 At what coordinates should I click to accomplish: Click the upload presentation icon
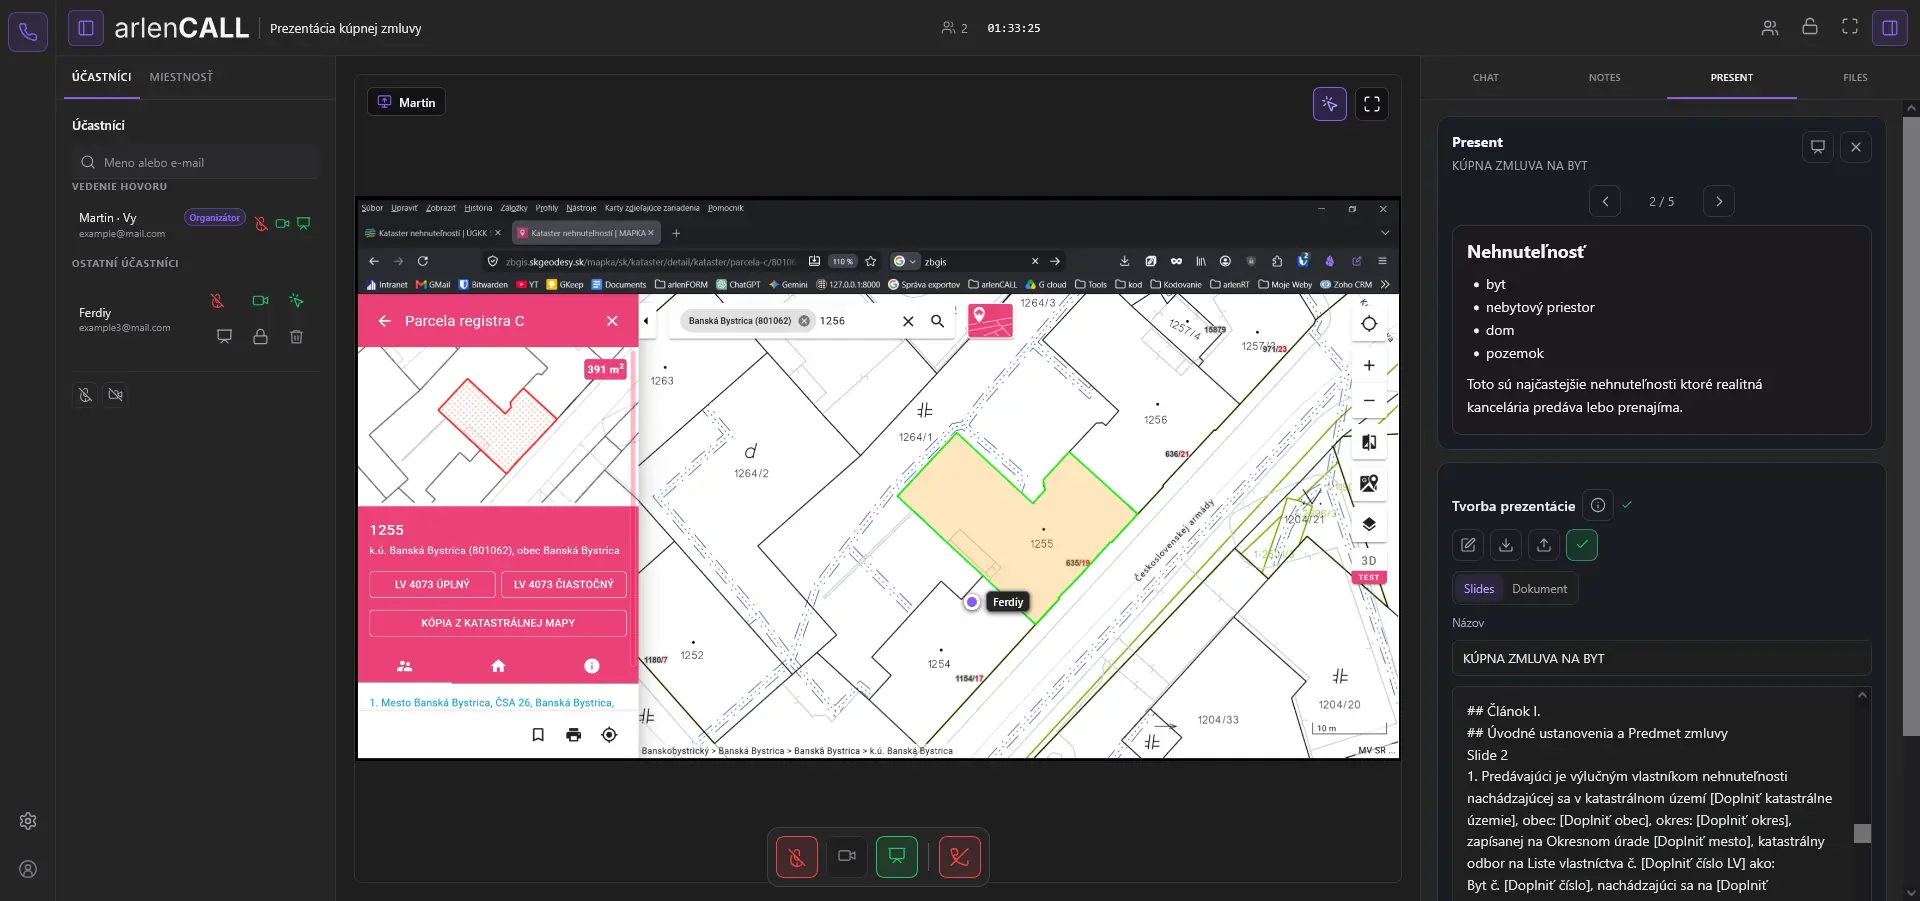click(1544, 545)
